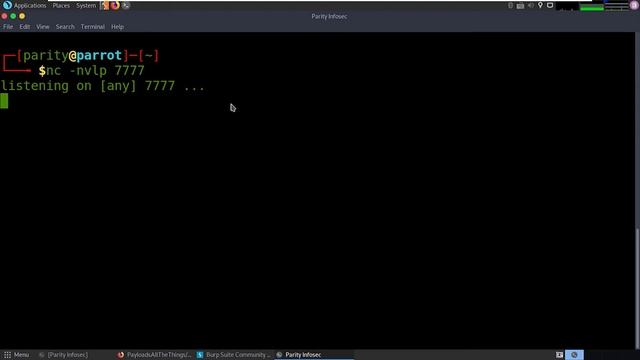Image resolution: width=640 pixels, height=360 pixels.
Task: Click the green window control button
Action: (13, 16)
